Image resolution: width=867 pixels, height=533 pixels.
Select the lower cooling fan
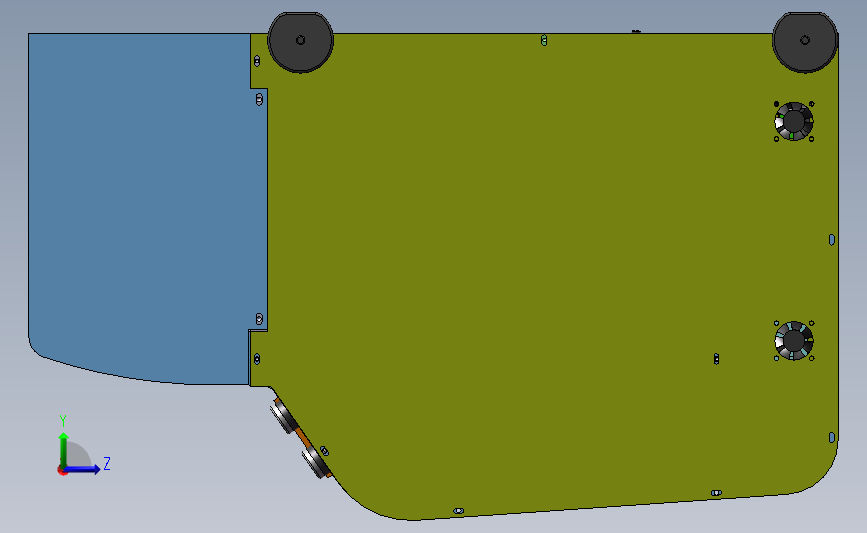pyautogui.click(x=794, y=341)
